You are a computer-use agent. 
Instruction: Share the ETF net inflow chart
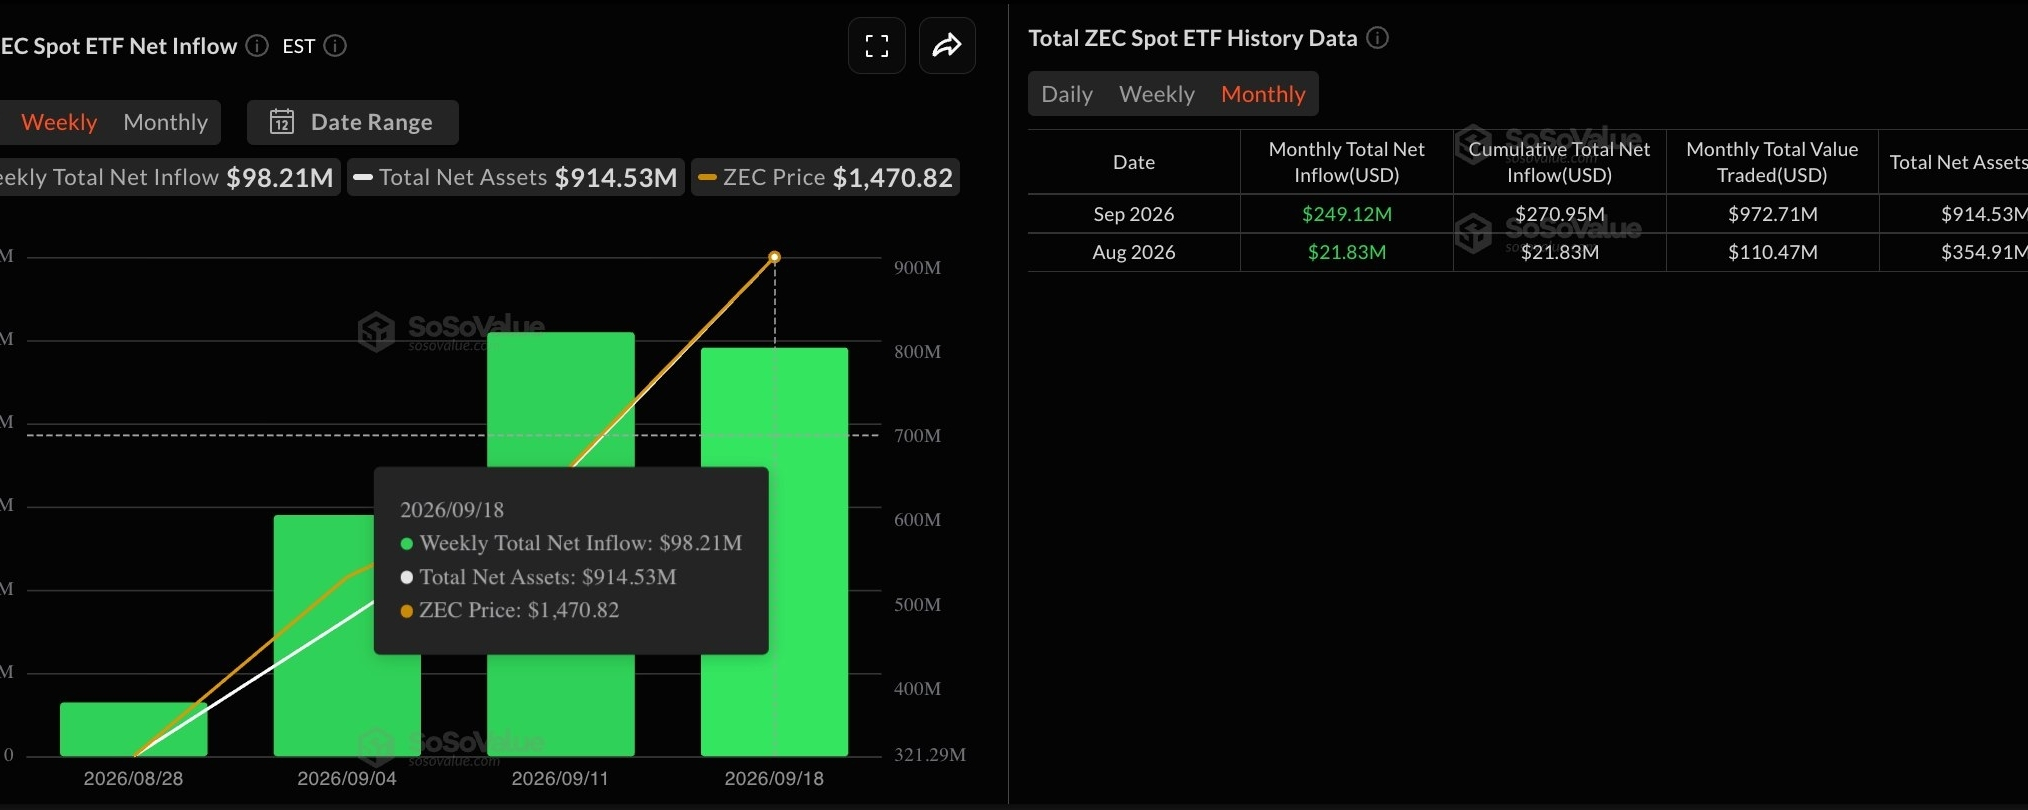click(x=947, y=46)
